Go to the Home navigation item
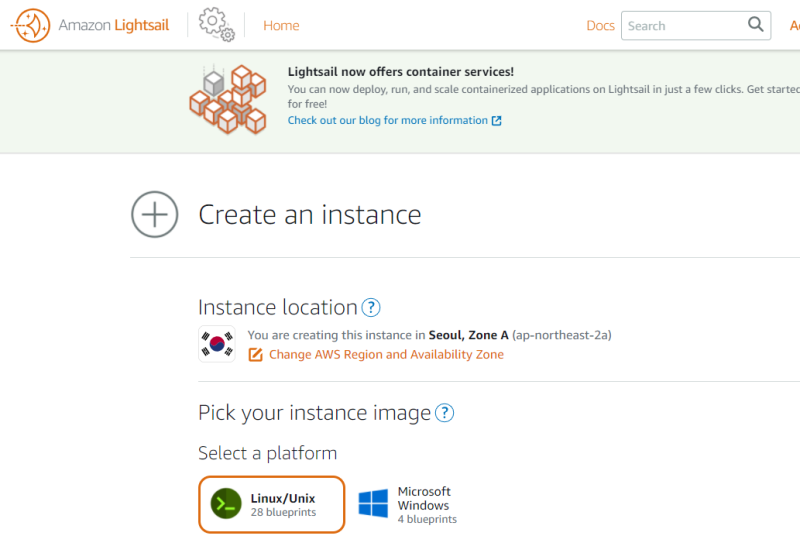The image size is (800, 553). (281, 26)
